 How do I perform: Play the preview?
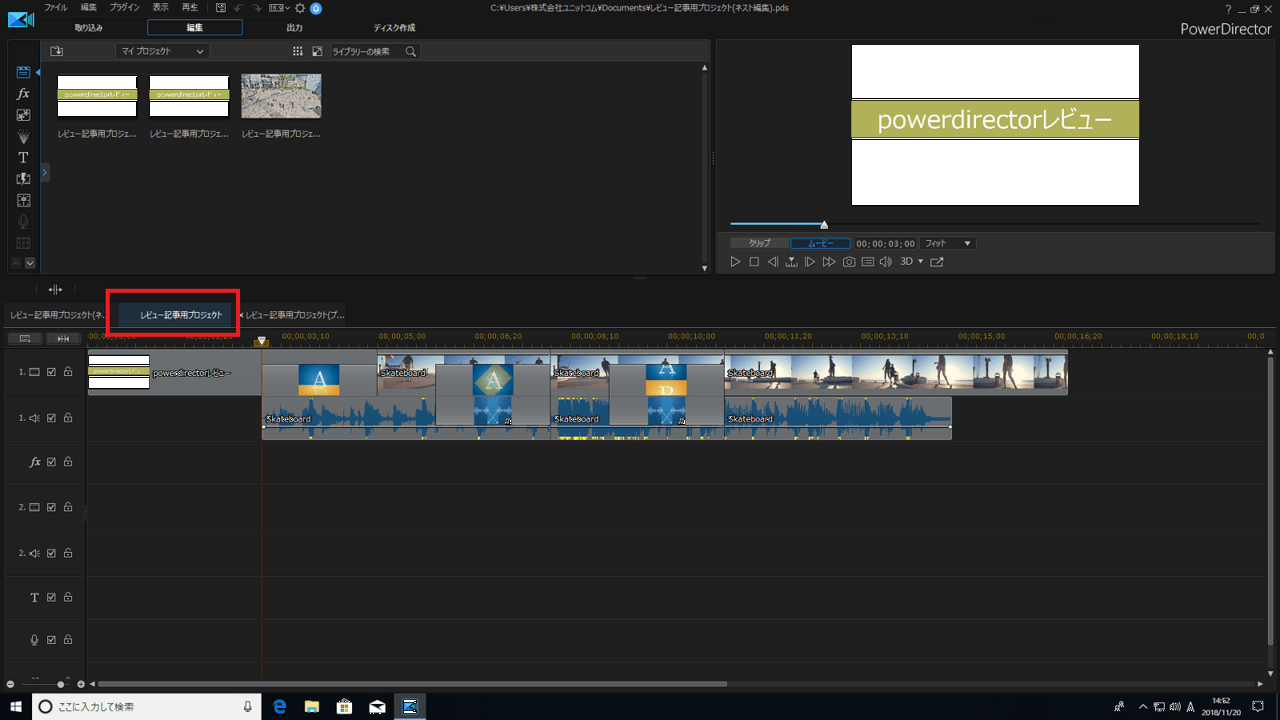tap(735, 261)
